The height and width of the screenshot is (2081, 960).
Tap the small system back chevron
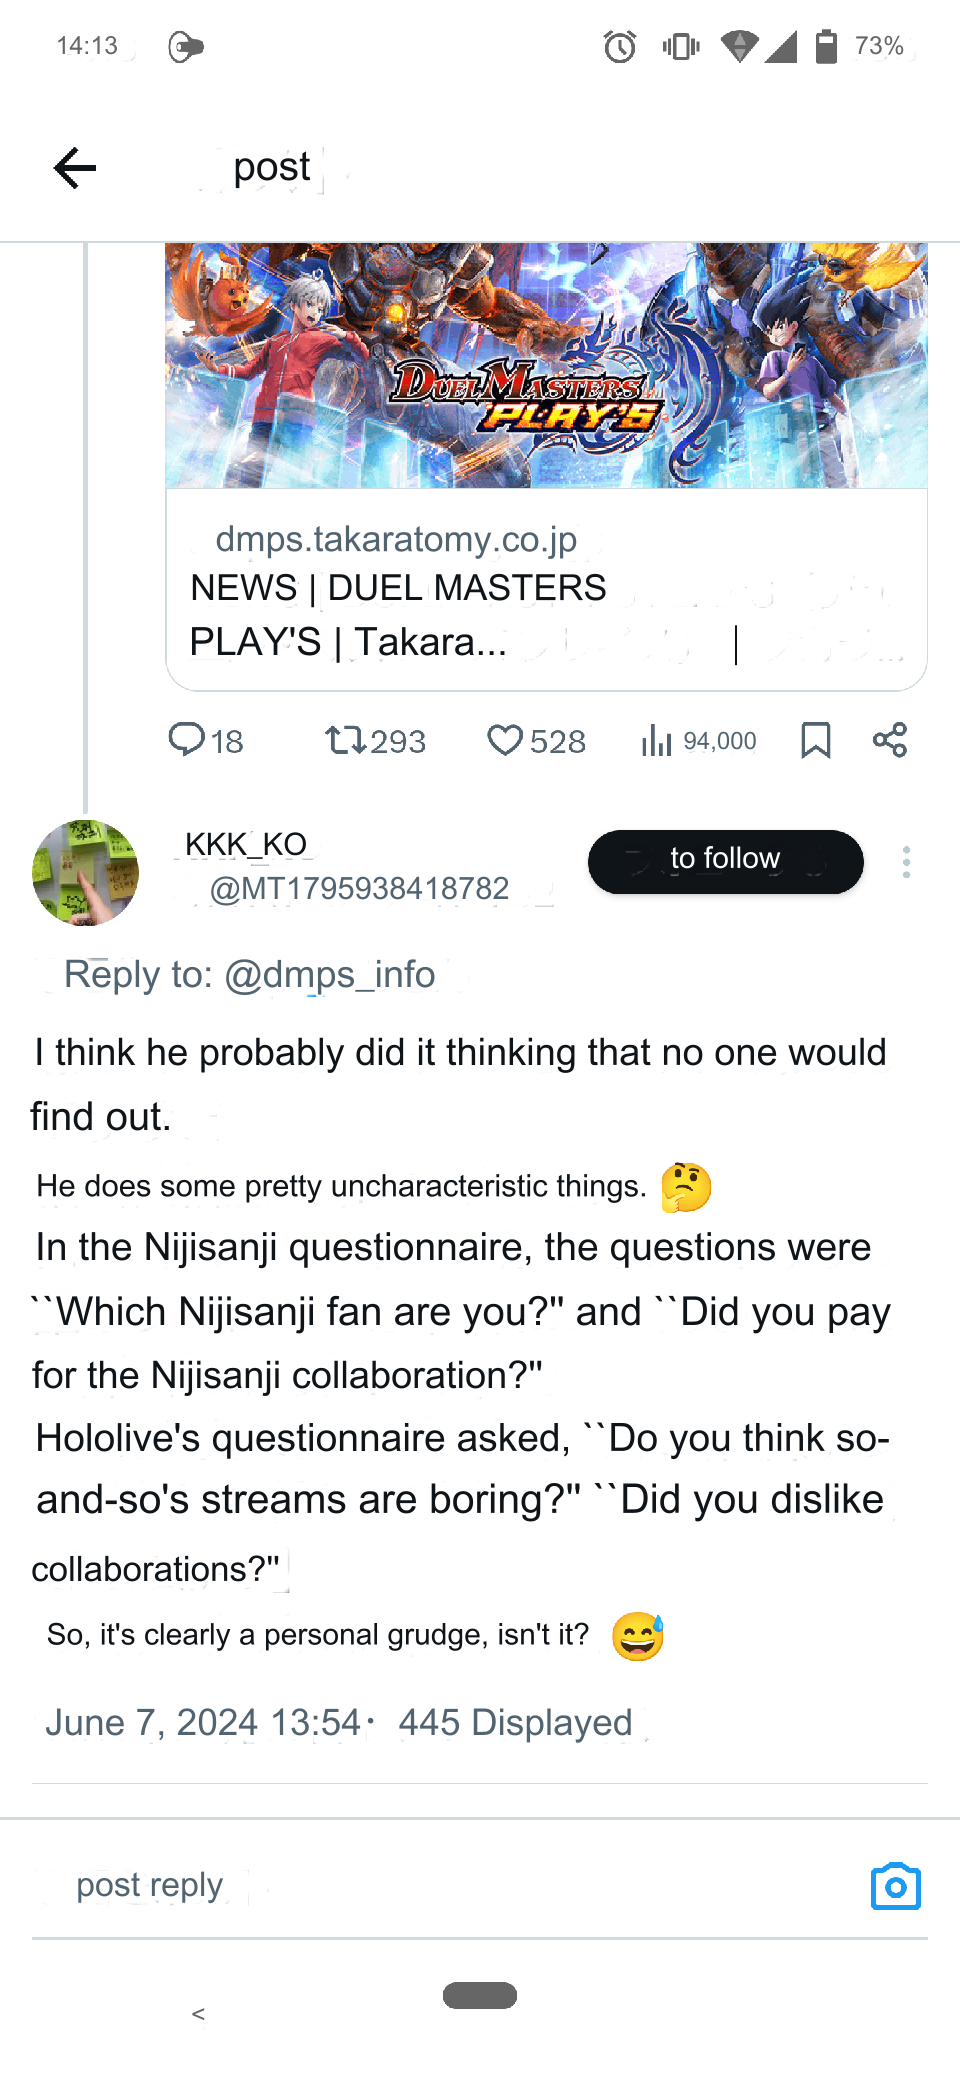tap(198, 2013)
